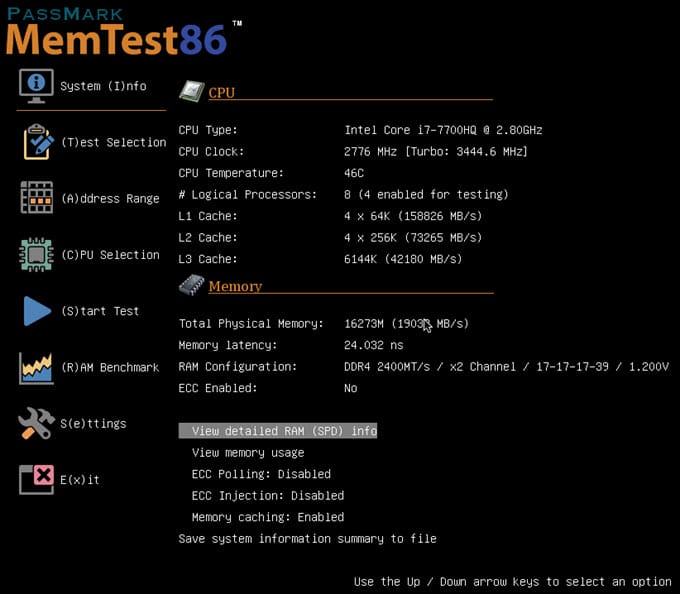Image resolution: width=680 pixels, height=594 pixels.
Task: Toggle ECC Injection: Disabled option
Action: [268, 496]
